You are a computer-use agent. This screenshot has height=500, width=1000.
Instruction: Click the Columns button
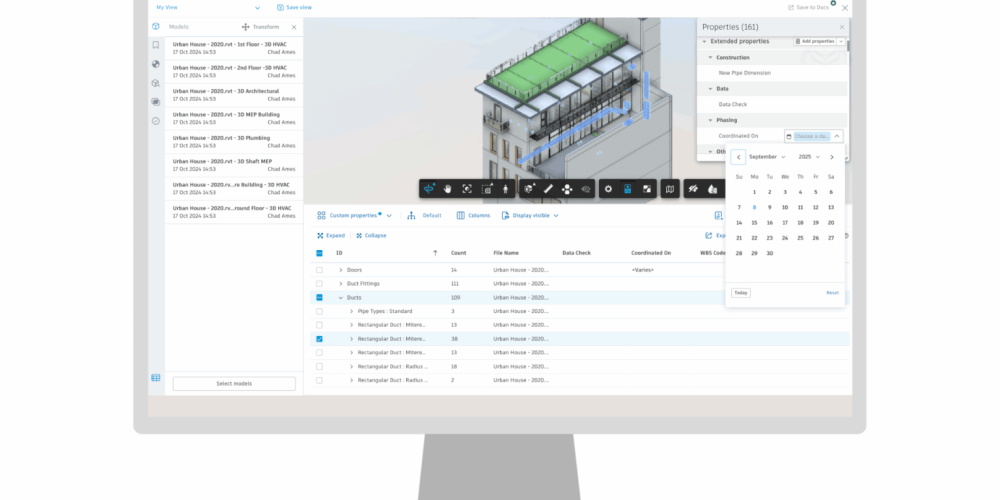[473, 216]
